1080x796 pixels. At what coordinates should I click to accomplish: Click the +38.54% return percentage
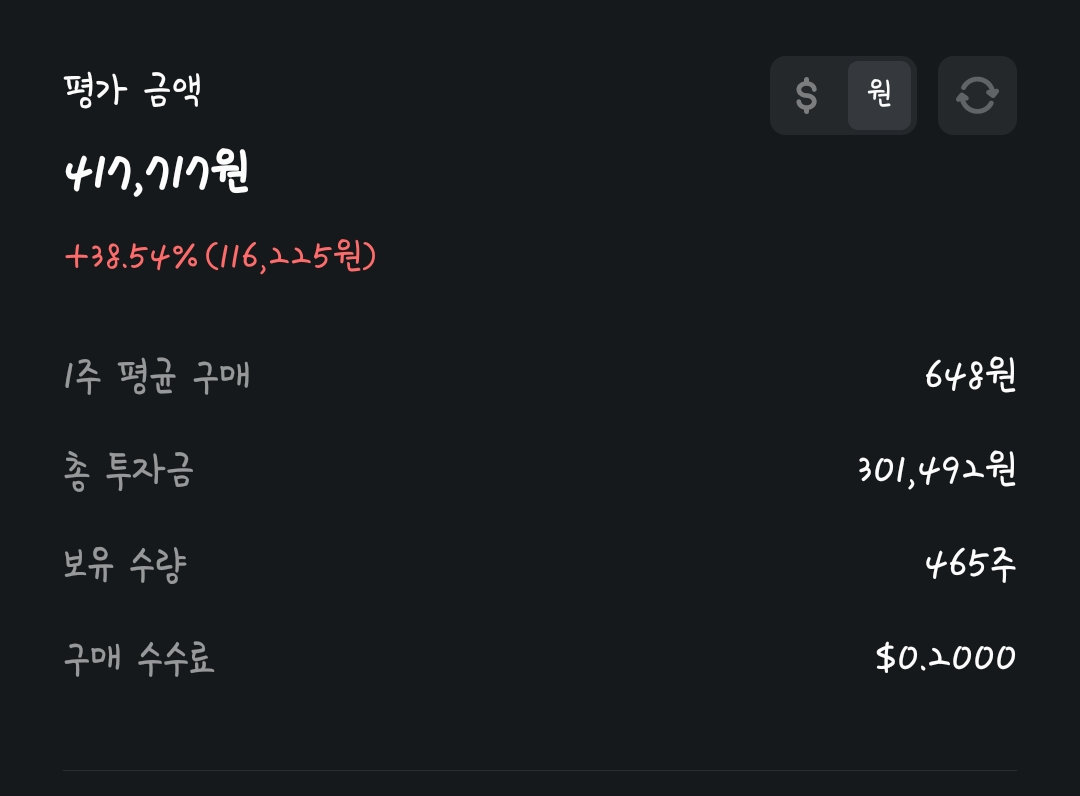point(131,257)
